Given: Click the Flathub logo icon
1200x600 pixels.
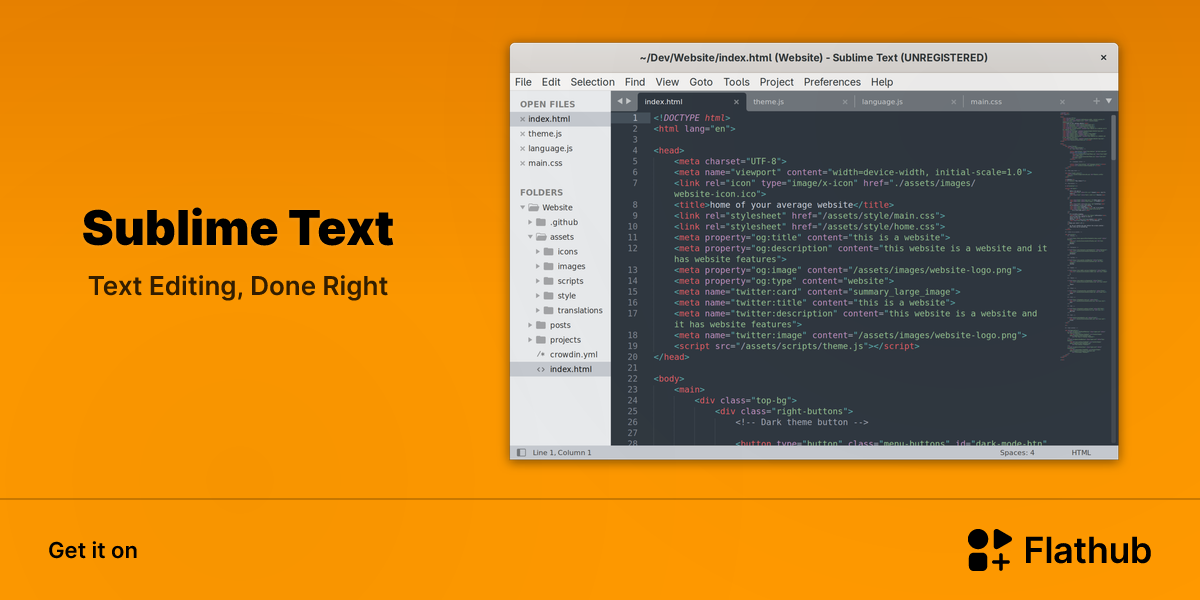Looking at the screenshot, I should click(x=989, y=550).
